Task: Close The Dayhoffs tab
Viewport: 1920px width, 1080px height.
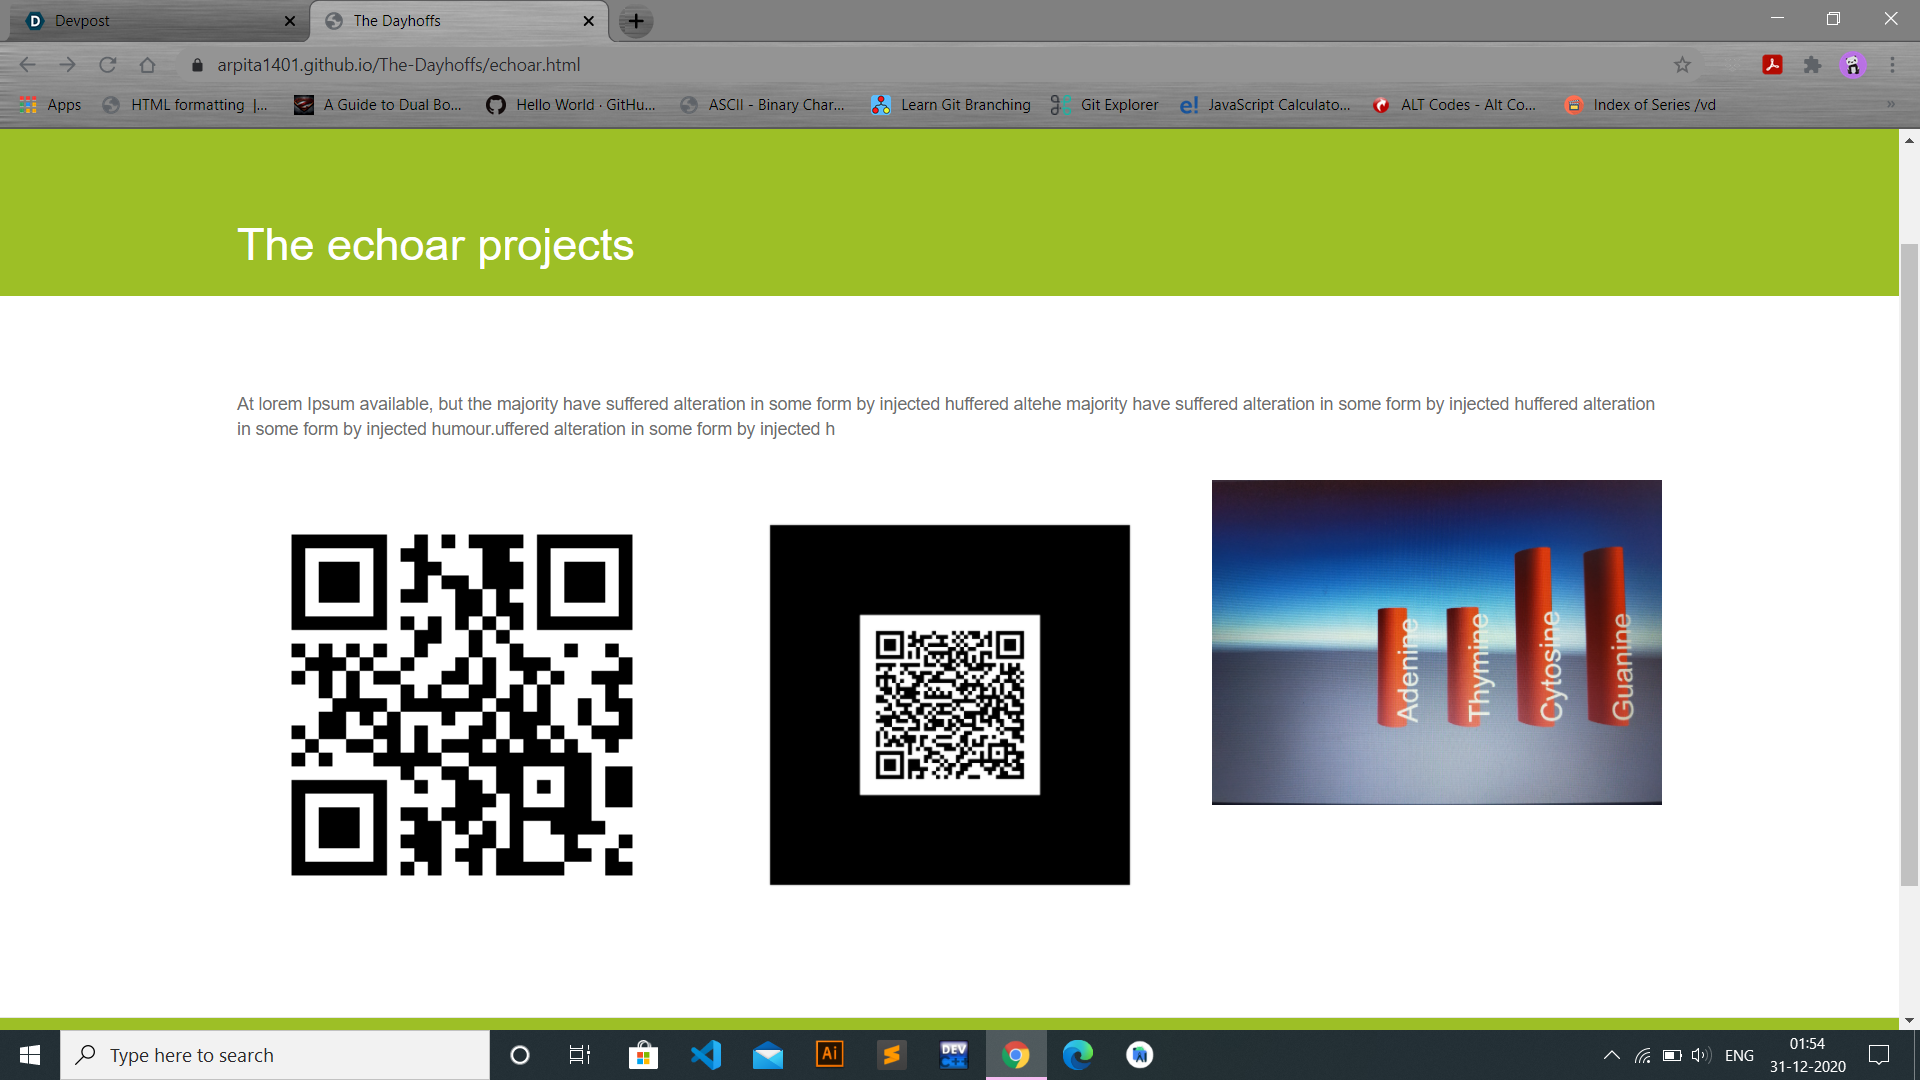Action: click(588, 21)
